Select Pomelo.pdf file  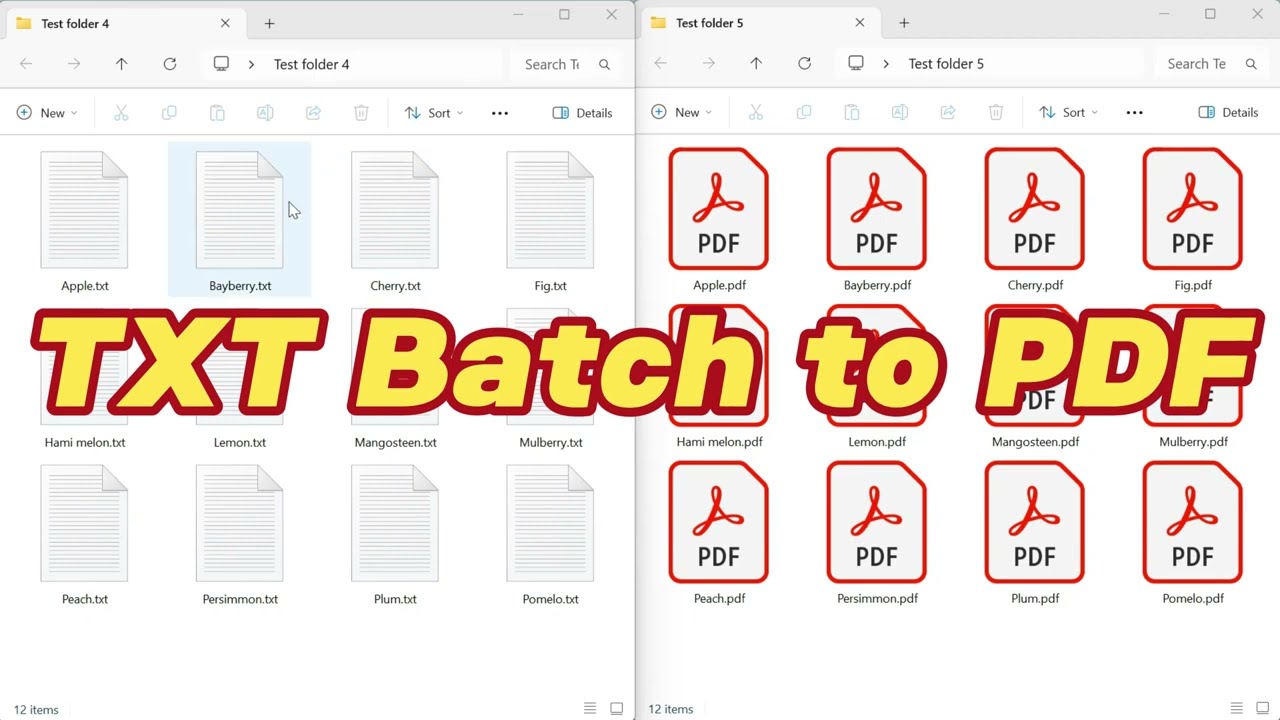click(x=1193, y=533)
